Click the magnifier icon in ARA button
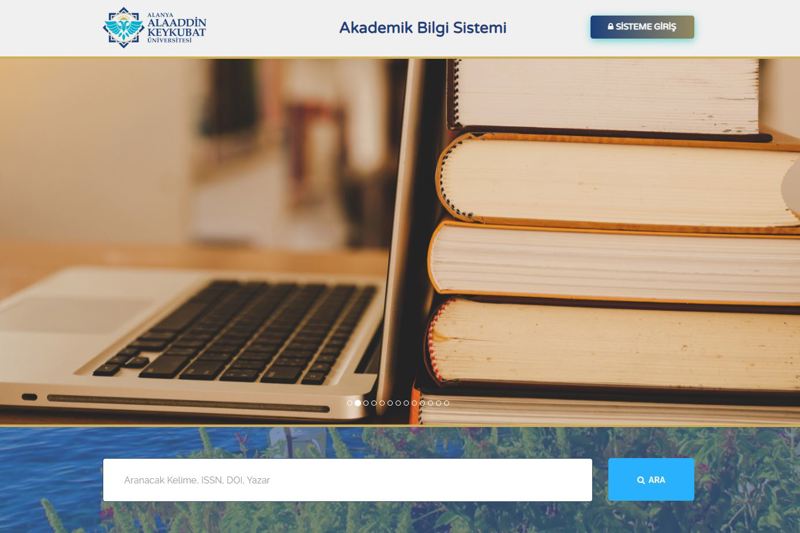The image size is (800, 533). (641, 480)
